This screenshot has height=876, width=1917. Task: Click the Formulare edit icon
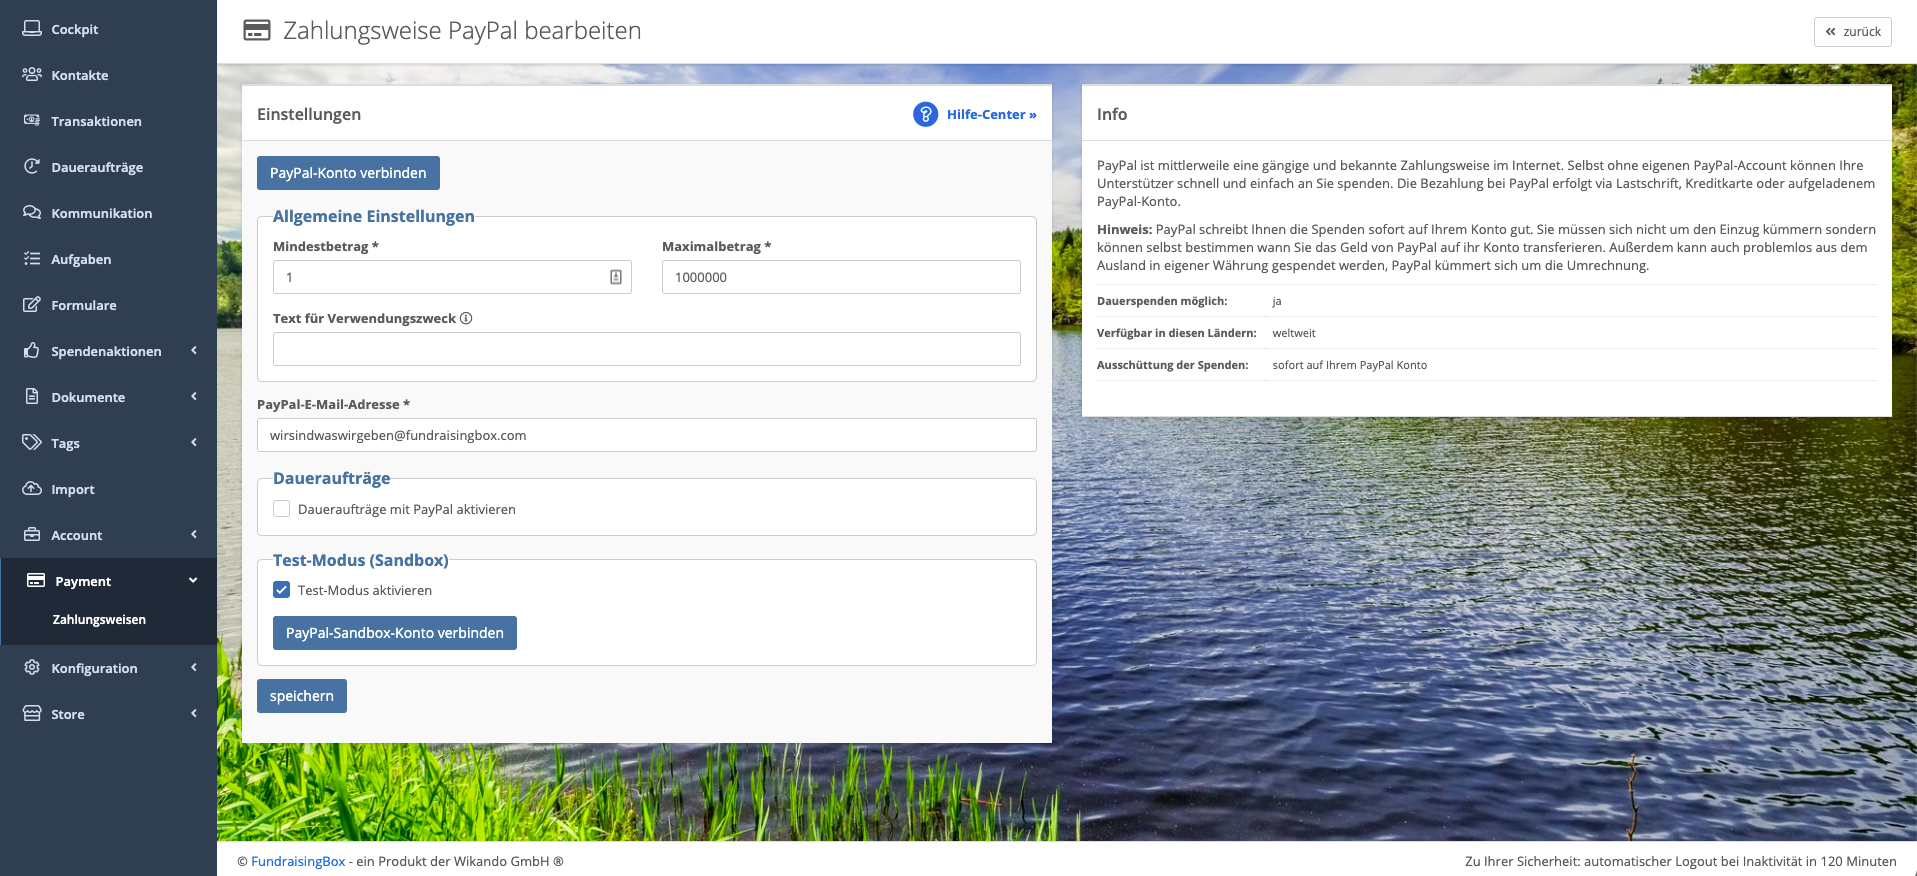pos(32,304)
